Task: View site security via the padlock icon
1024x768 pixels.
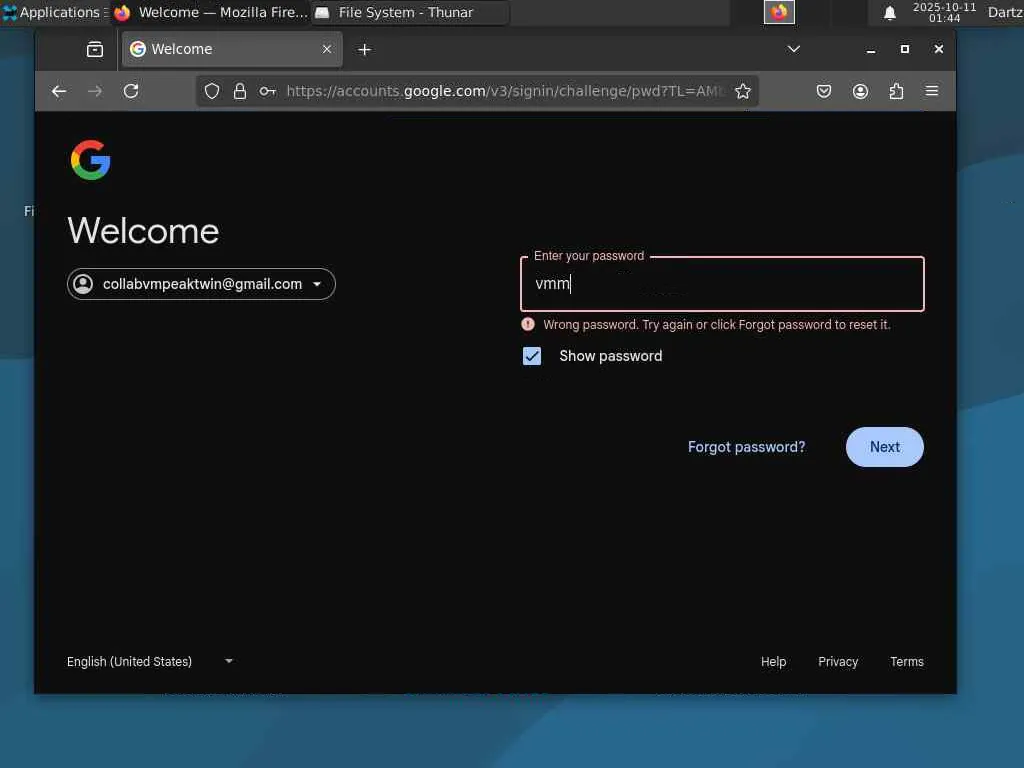Action: [240, 91]
